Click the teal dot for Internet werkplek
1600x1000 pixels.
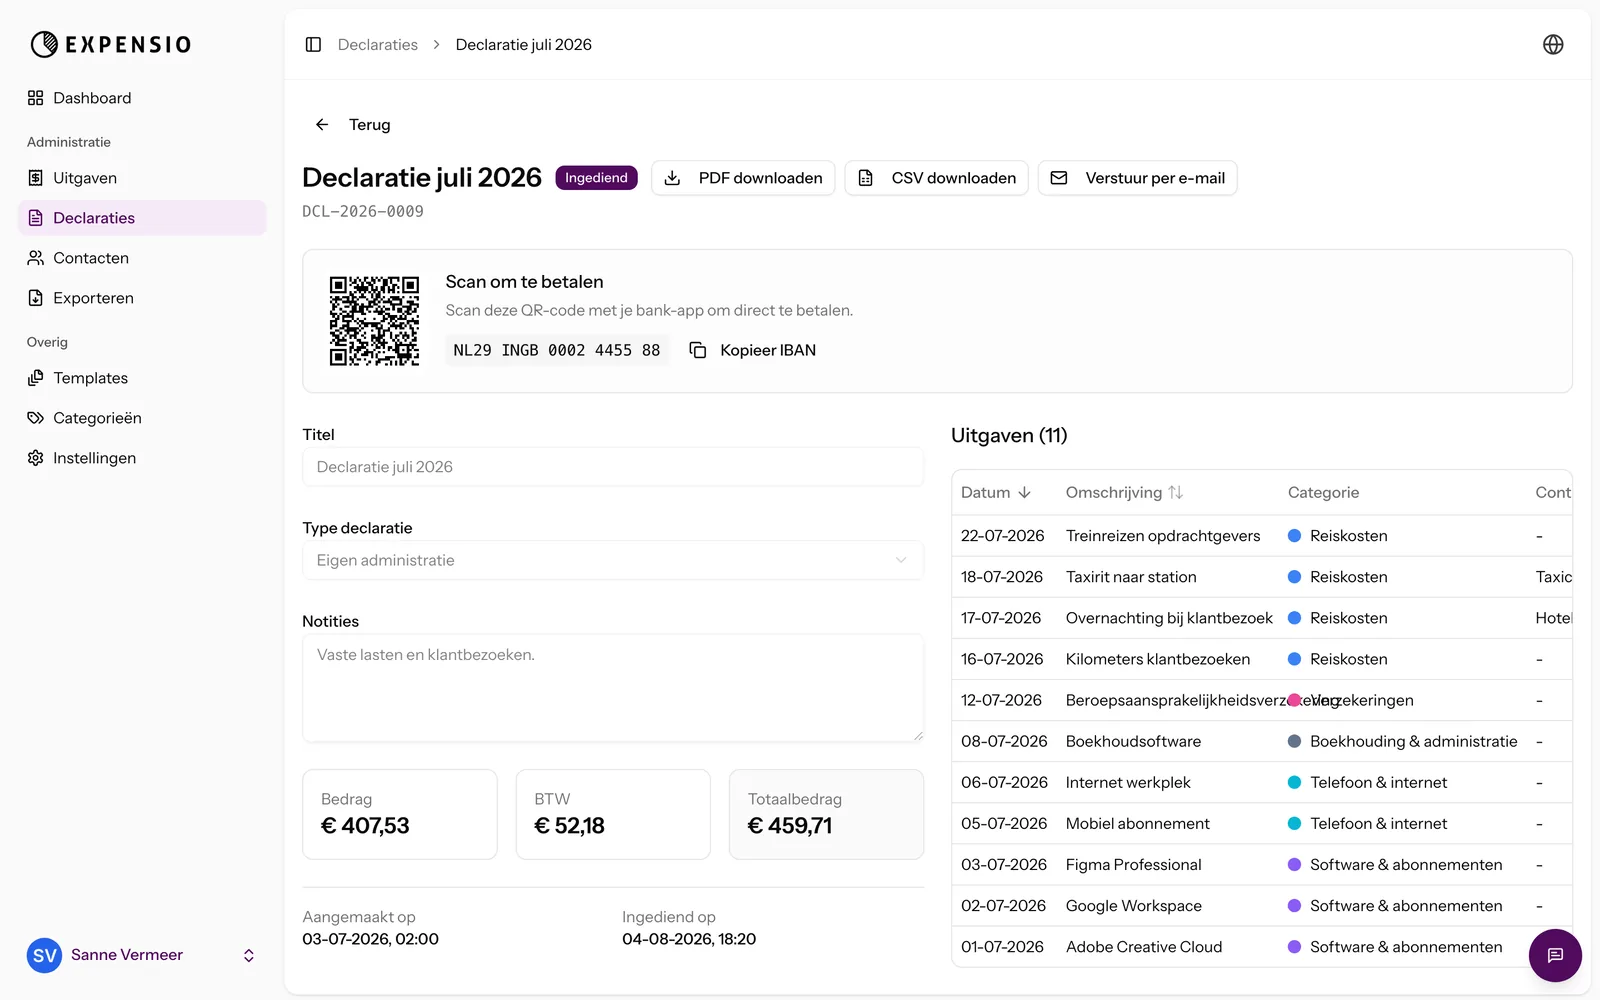[1294, 782]
